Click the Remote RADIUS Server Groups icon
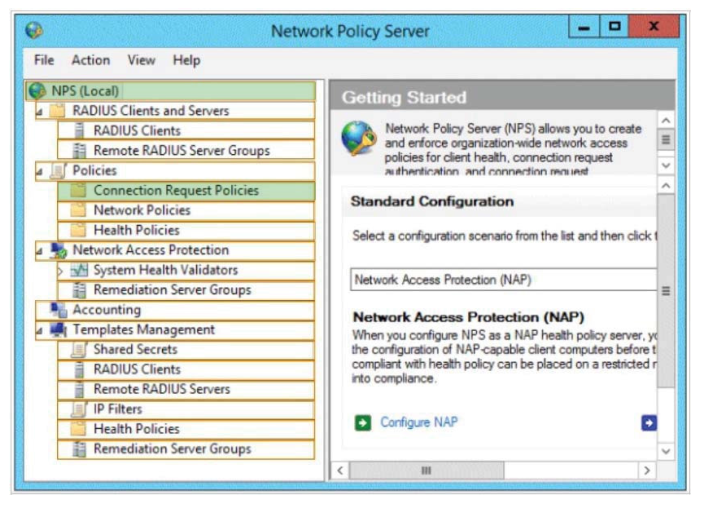This screenshot has height=509, width=703. tap(79, 151)
